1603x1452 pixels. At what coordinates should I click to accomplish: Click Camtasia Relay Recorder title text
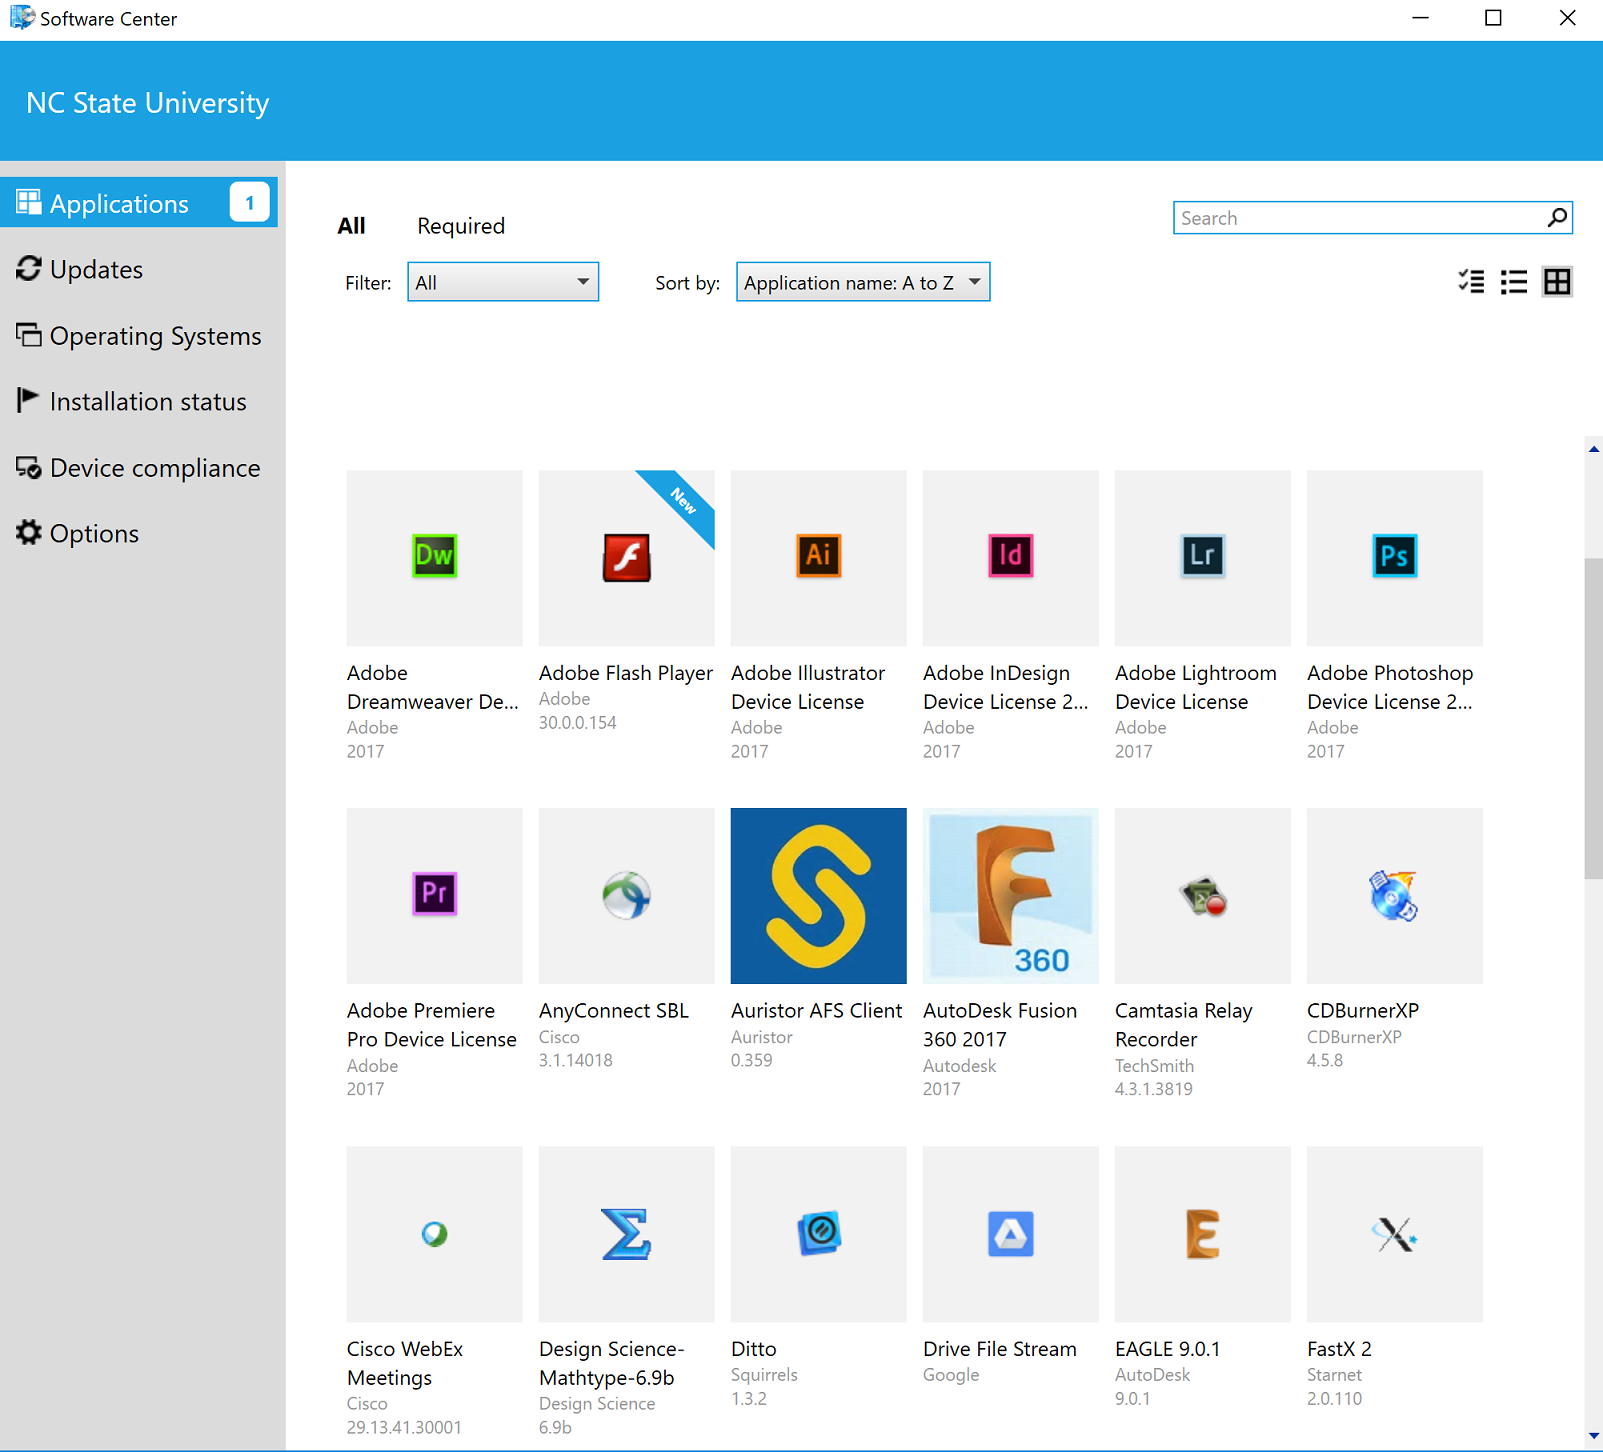point(1184,1025)
